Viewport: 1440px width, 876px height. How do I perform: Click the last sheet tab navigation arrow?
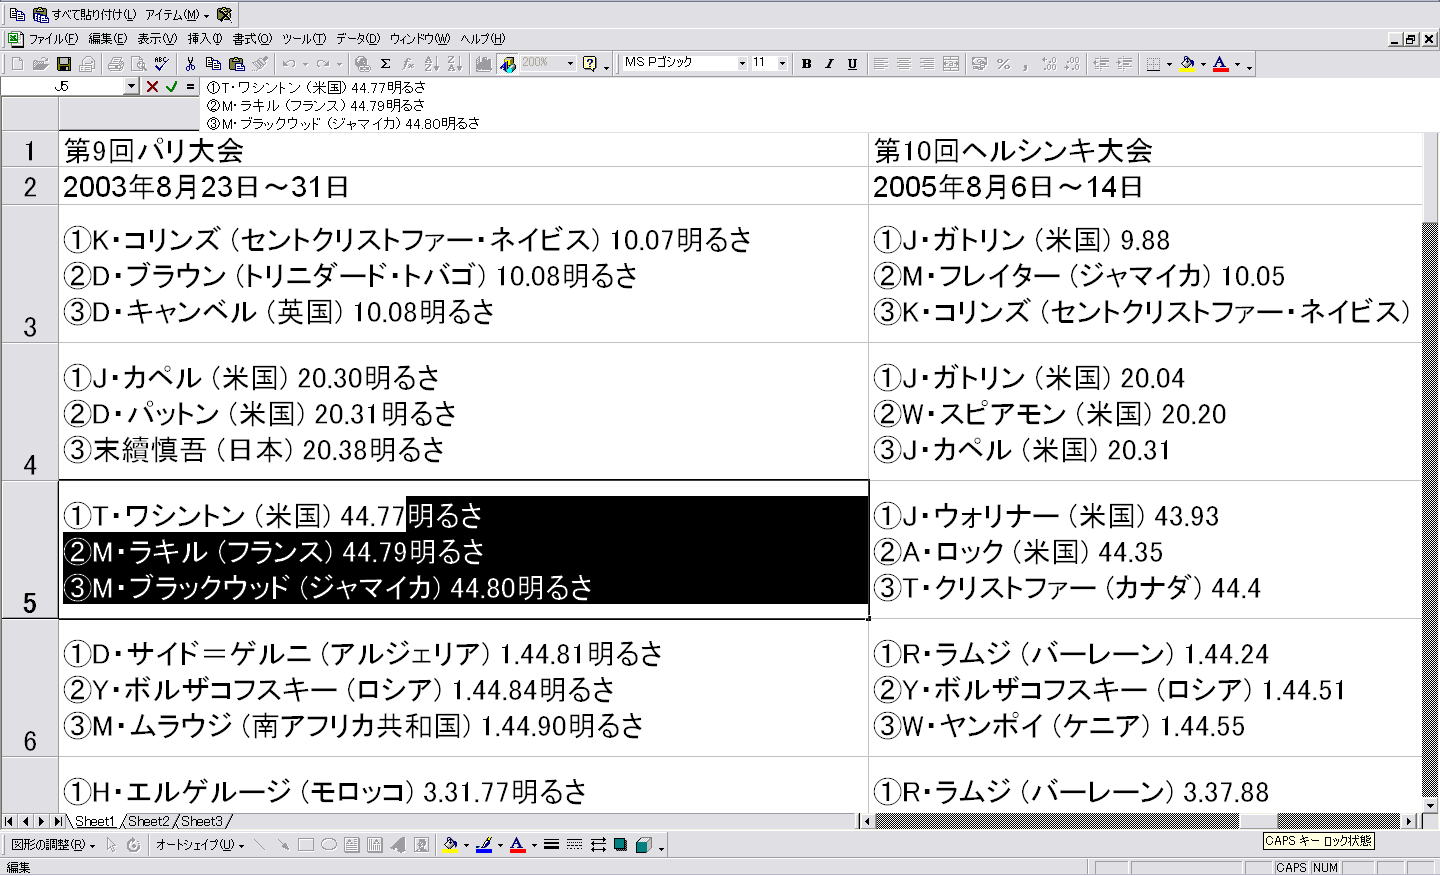point(57,821)
